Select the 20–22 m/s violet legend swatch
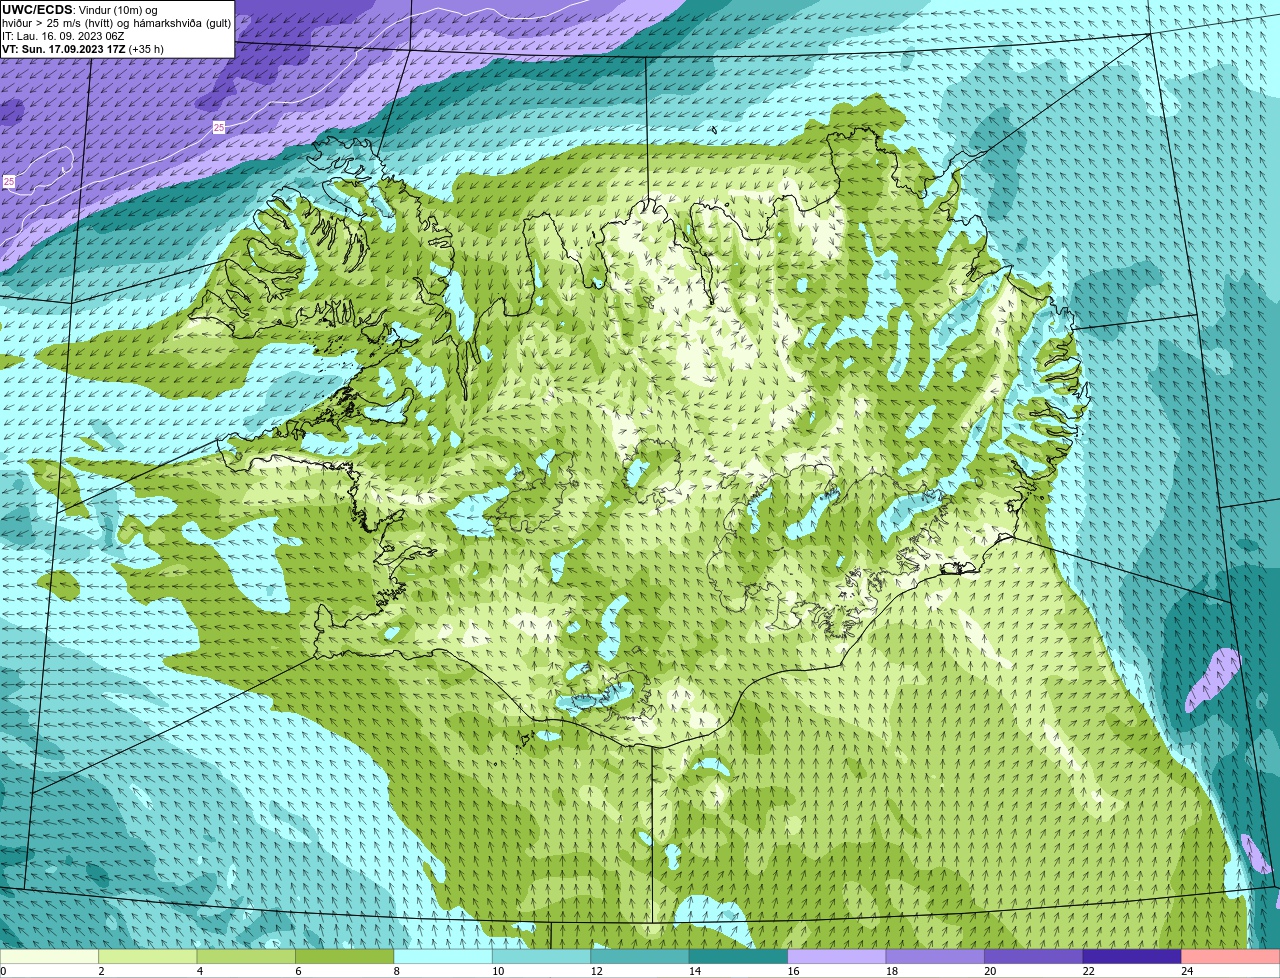This screenshot has width=1280, height=978. click(1034, 956)
